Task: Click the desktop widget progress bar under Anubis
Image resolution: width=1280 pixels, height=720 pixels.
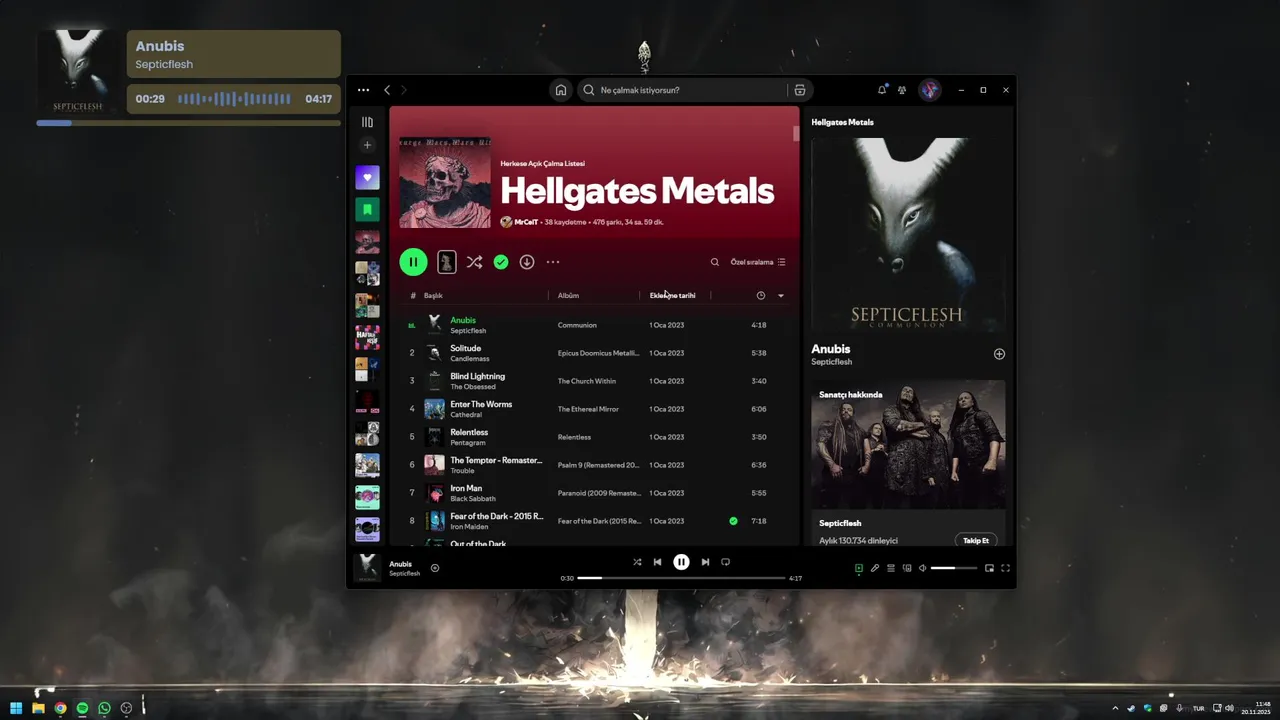Action: tap(189, 123)
